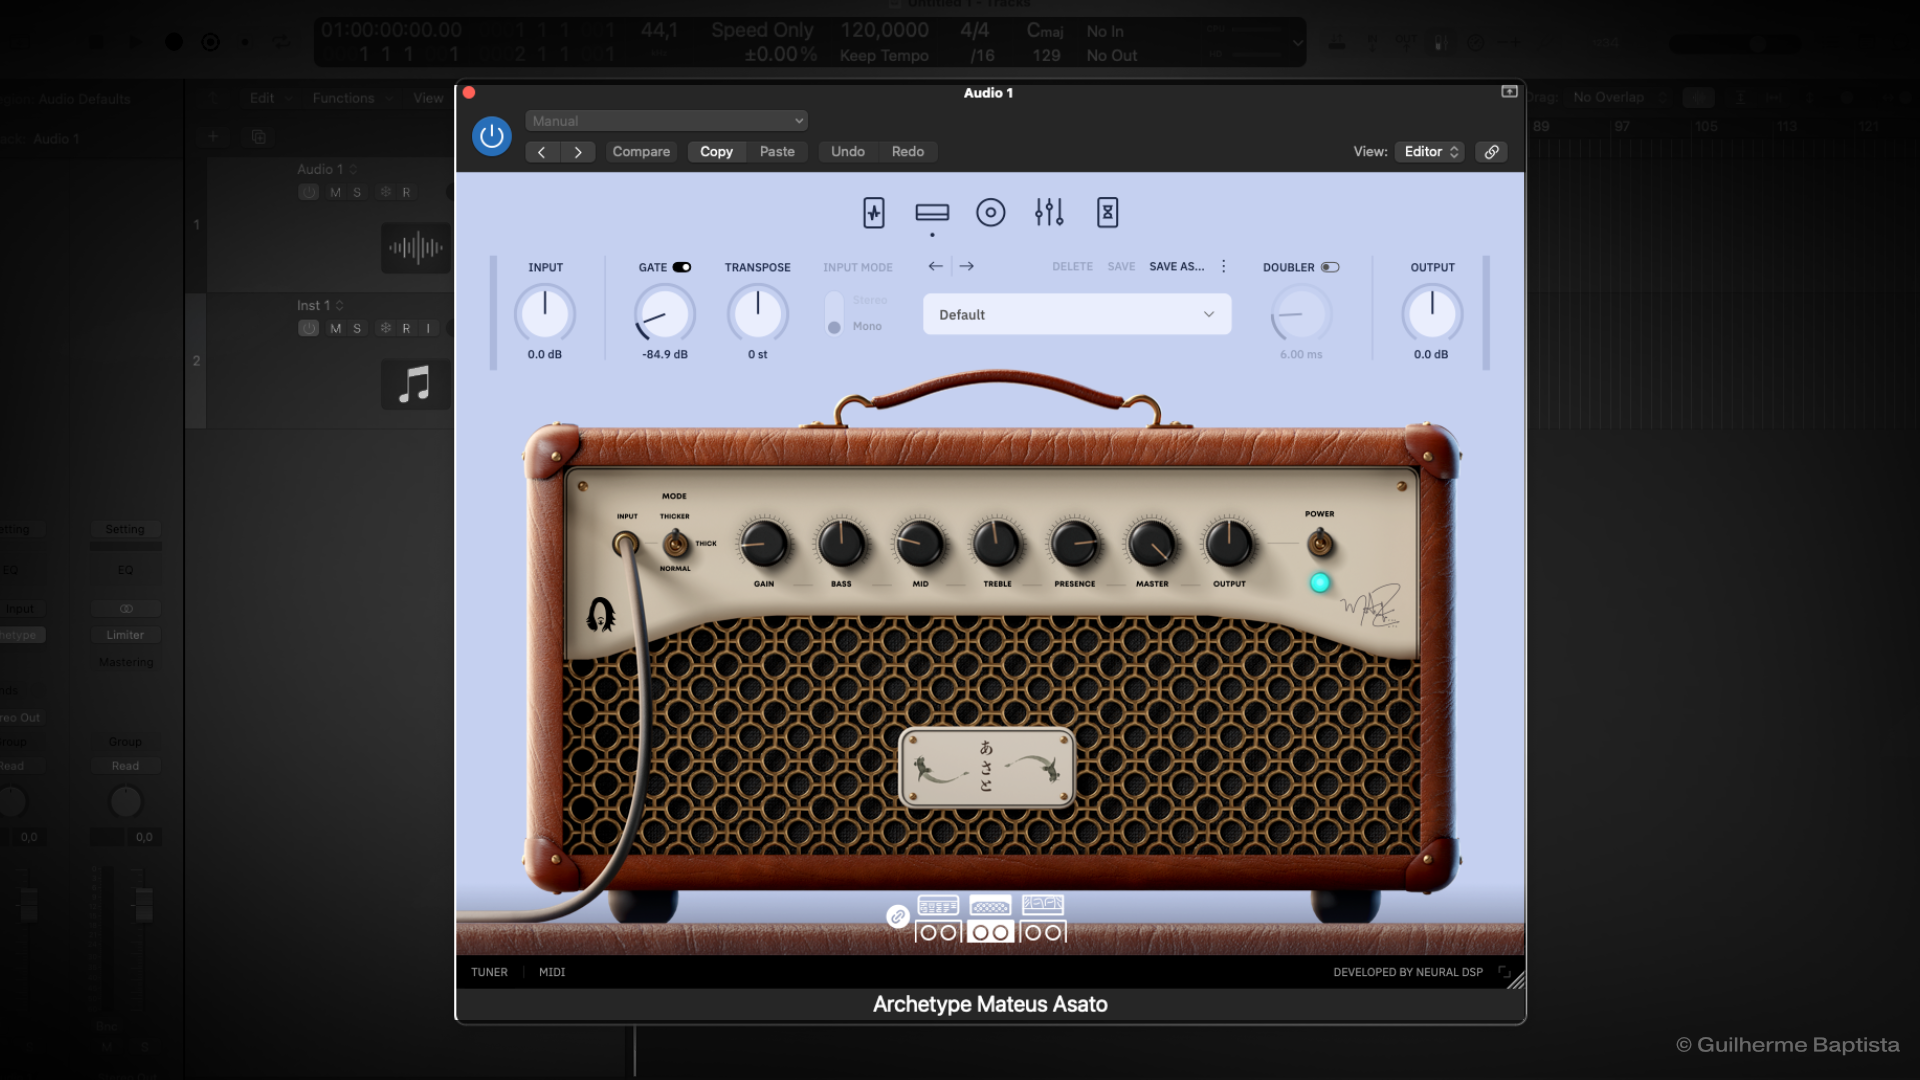Open the EQ sliders section icon
This screenshot has width=1920, height=1080.
tap(1048, 212)
